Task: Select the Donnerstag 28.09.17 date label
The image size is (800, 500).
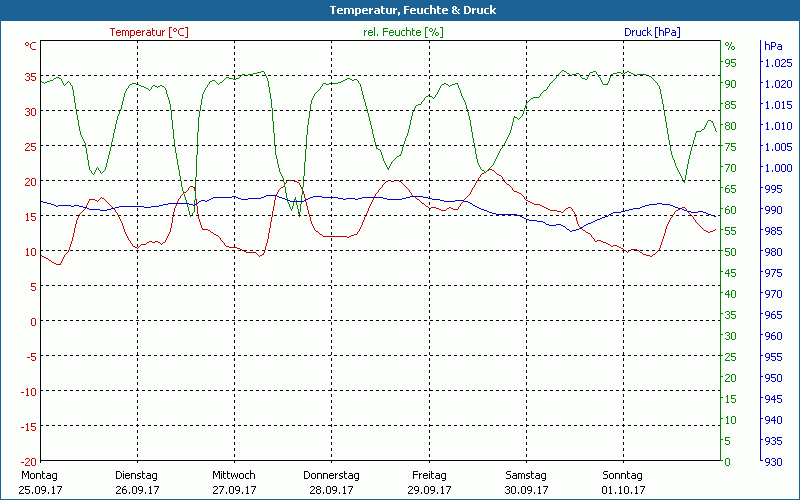Action: click(331, 482)
